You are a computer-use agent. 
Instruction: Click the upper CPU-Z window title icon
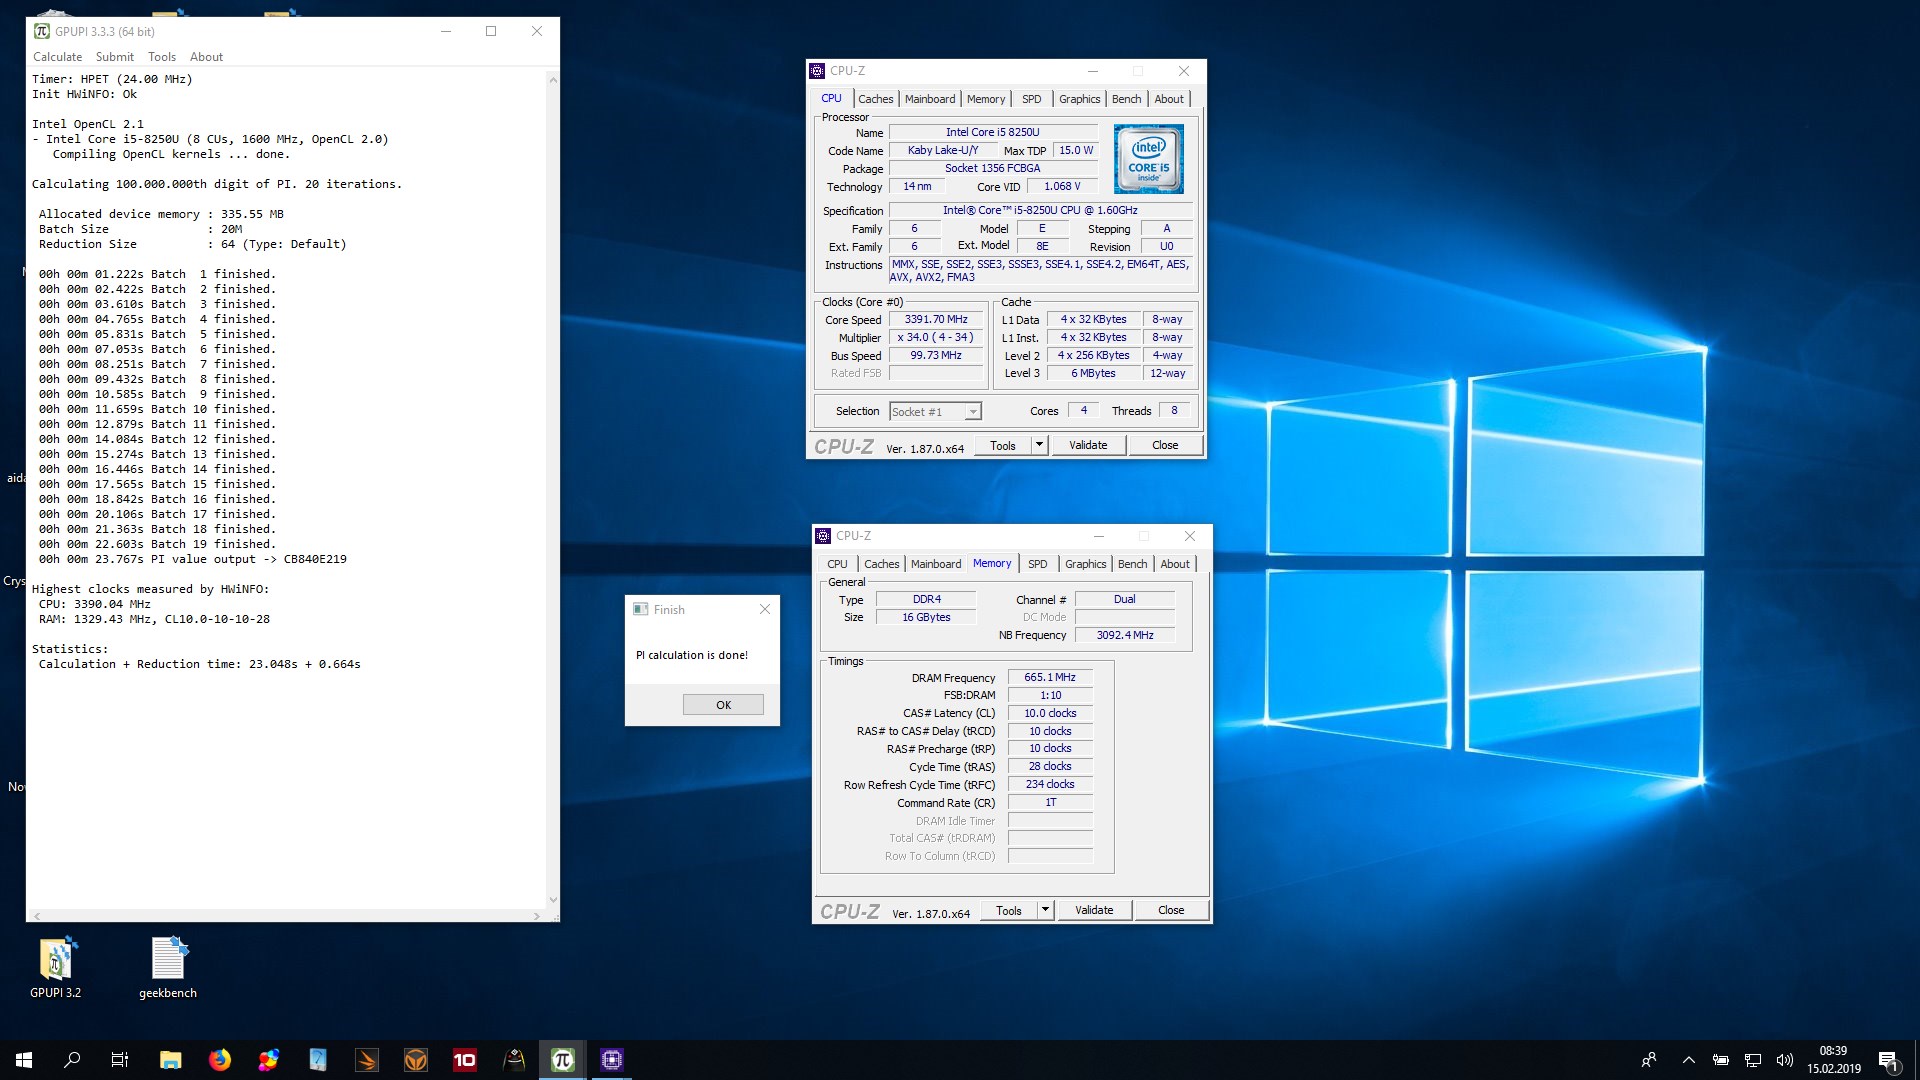pyautogui.click(x=817, y=71)
